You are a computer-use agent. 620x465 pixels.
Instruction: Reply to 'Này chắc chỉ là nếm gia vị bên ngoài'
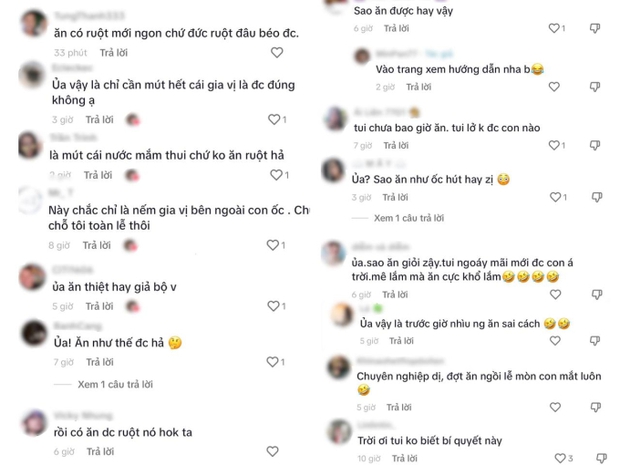[96, 246]
